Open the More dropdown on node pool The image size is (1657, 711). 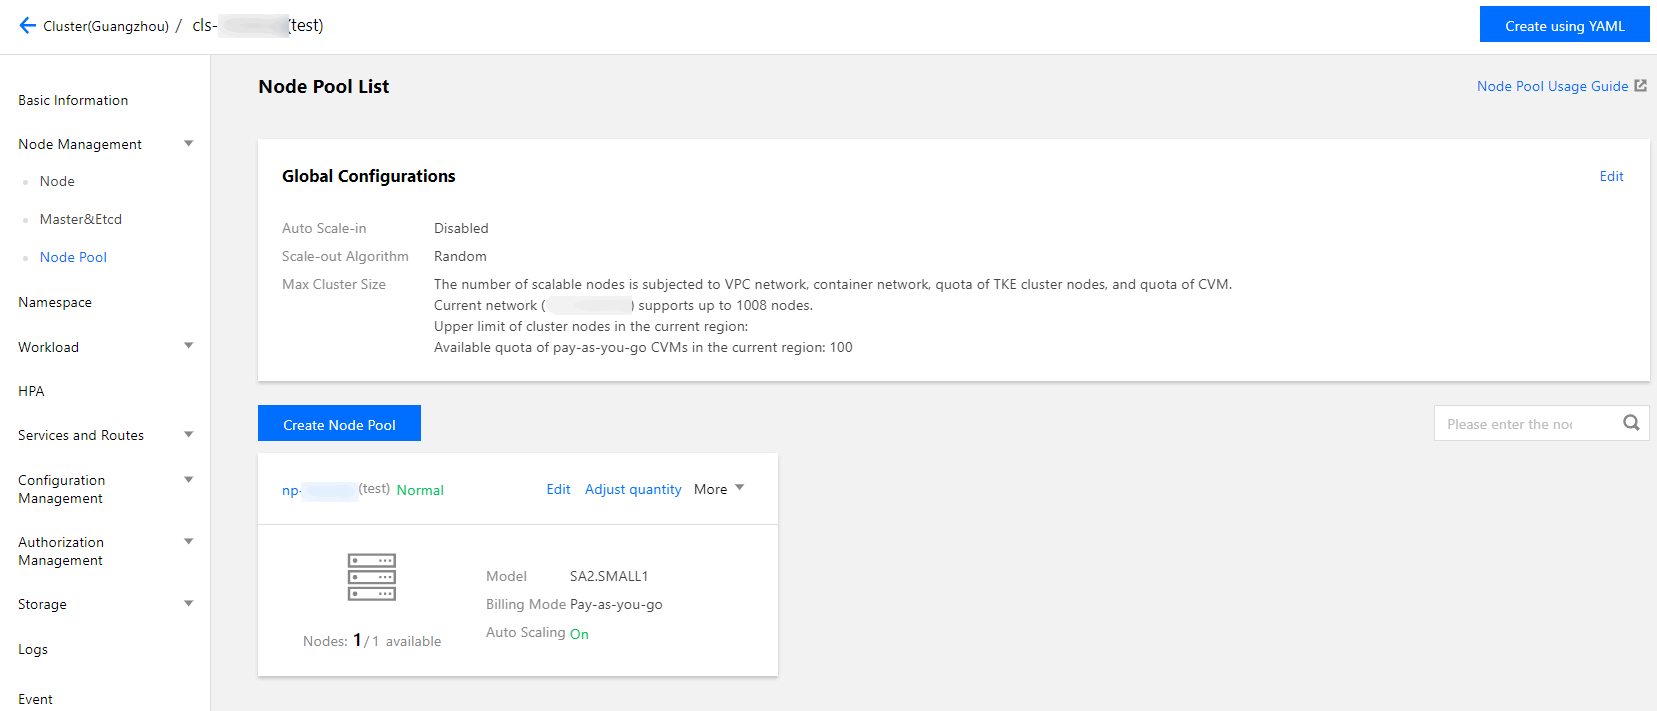(x=719, y=489)
